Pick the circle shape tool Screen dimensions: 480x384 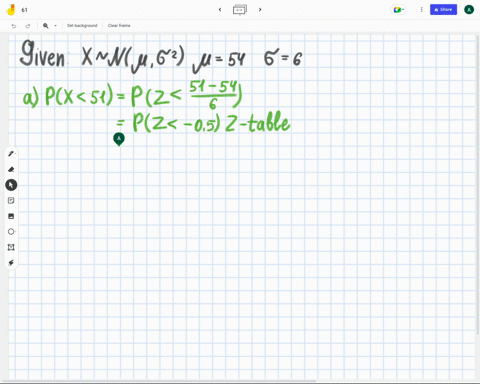click(x=11, y=232)
